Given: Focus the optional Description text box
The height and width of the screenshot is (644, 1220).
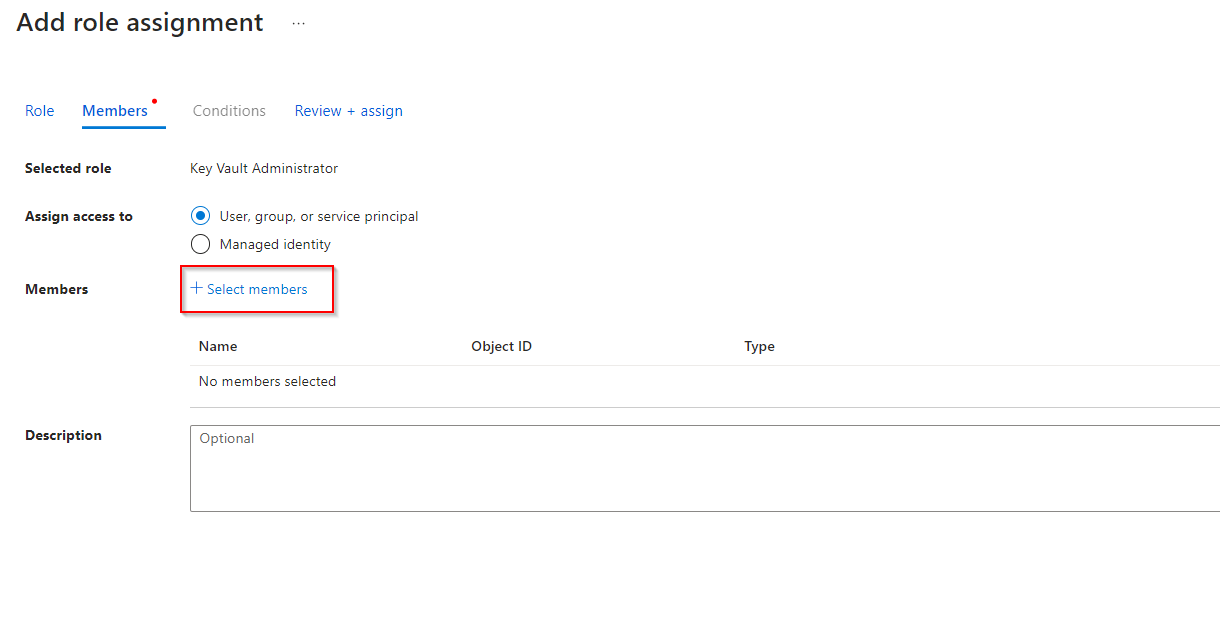Looking at the screenshot, I should (700, 468).
